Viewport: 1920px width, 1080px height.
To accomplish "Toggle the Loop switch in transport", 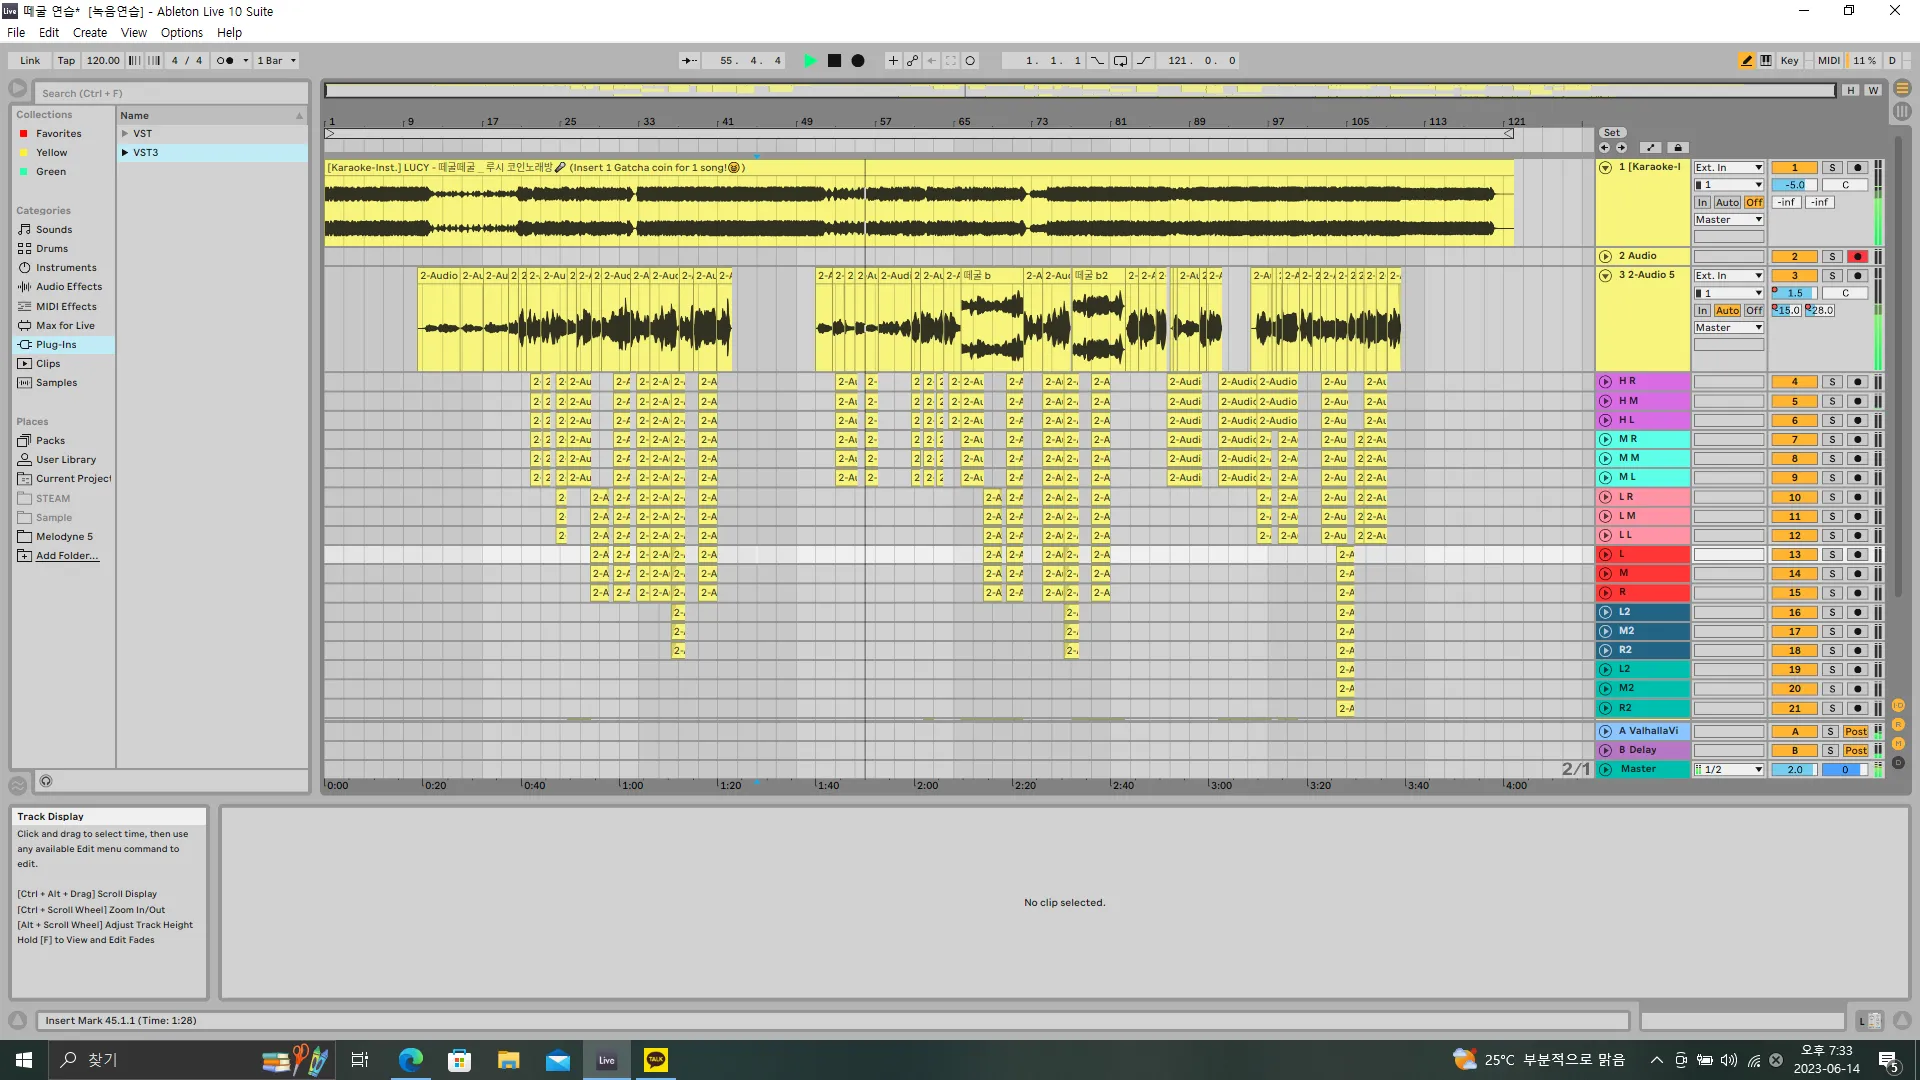I will pyautogui.click(x=1120, y=61).
